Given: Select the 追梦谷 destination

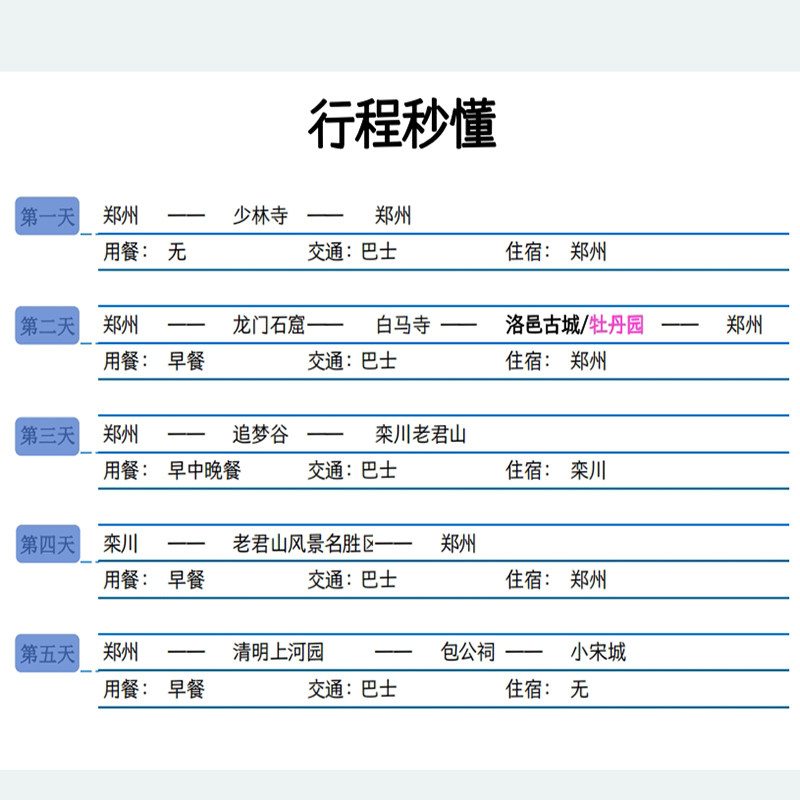Looking at the screenshot, I should (260, 435).
